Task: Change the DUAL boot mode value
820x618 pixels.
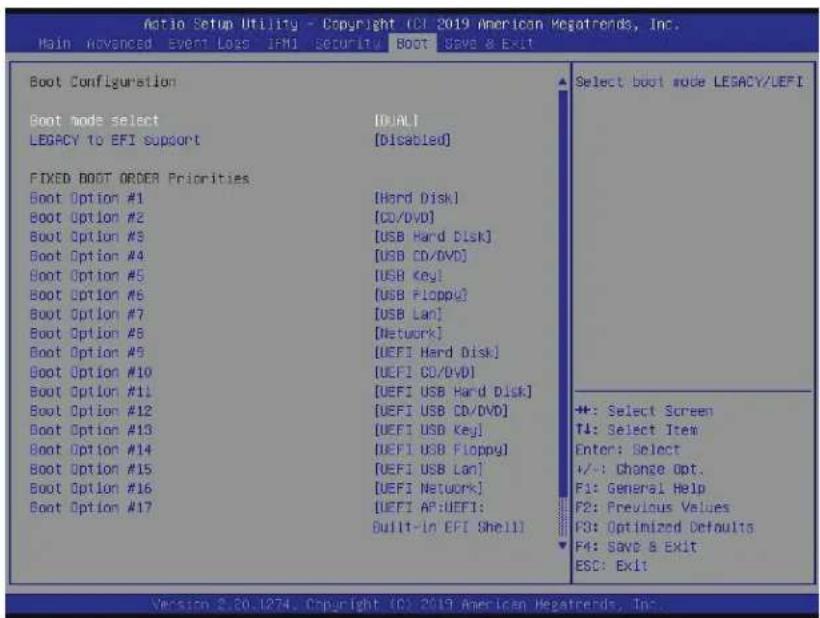Action: pyautogui.click(x=396, y=120)
